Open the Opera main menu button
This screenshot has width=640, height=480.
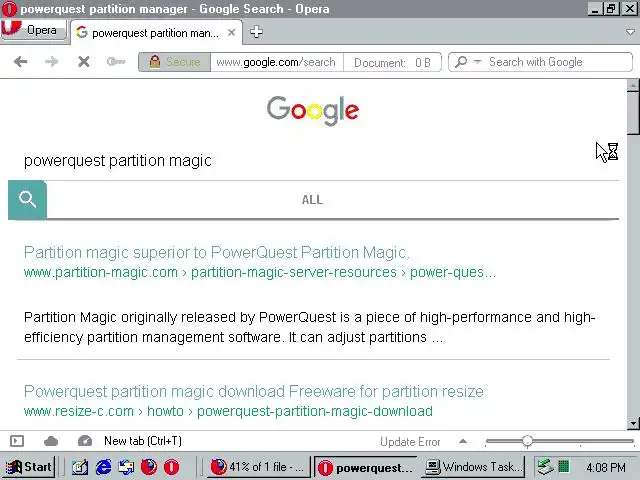click(x=33, y=30)
